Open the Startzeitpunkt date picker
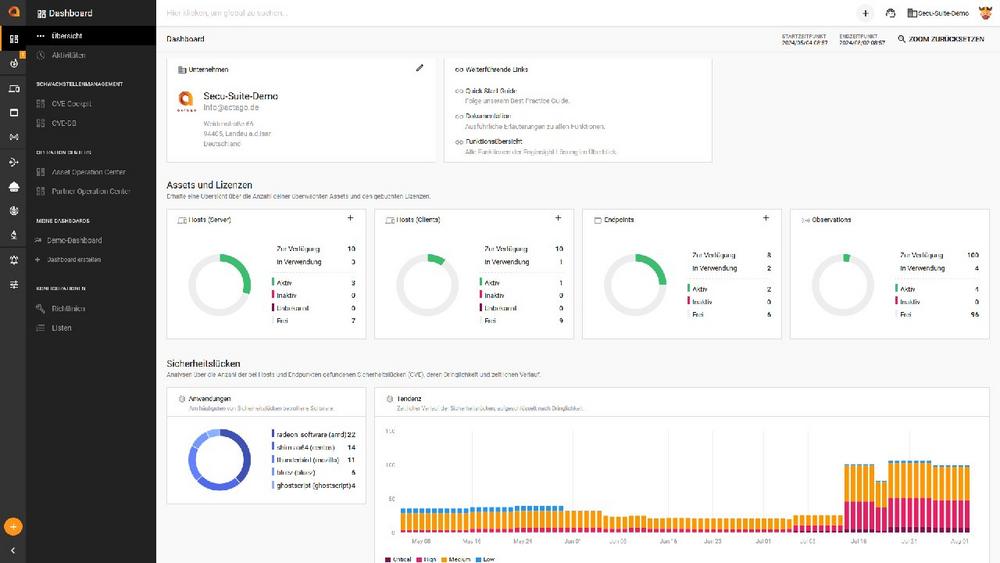The width and height of the screenshot is (1000, 563). pyautogui.click(x=804, y=40)
